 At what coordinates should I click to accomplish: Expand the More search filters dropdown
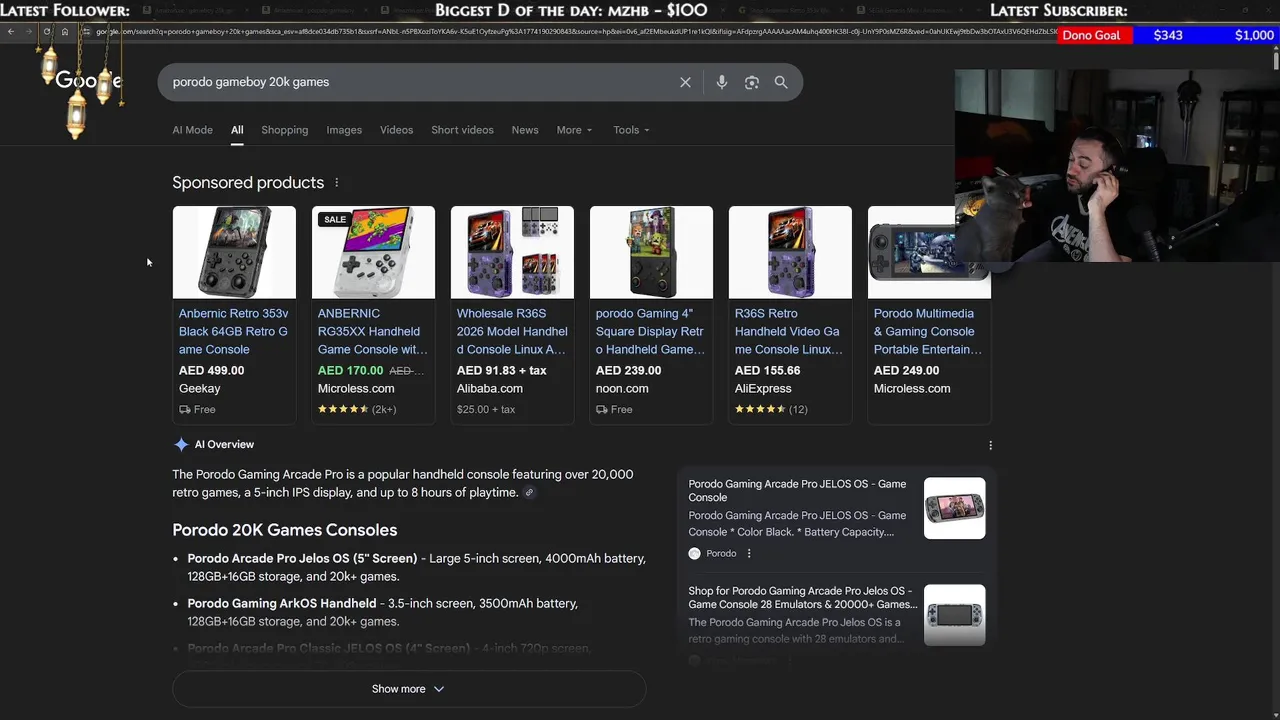pos(574,130)
